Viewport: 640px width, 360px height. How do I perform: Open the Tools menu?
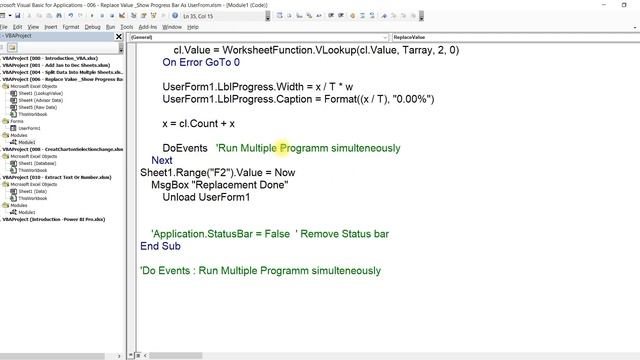(127, 27)
